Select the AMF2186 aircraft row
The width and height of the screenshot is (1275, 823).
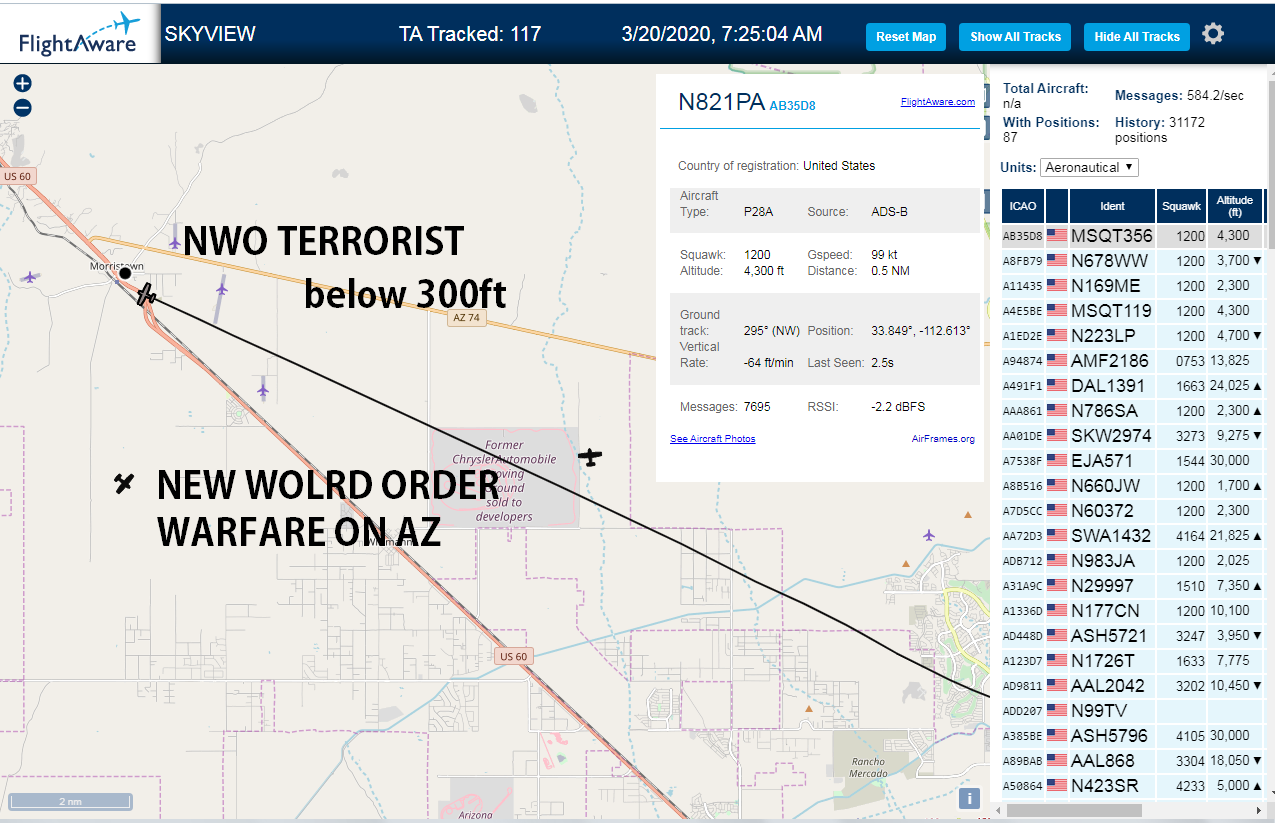tap(1132, 361)
